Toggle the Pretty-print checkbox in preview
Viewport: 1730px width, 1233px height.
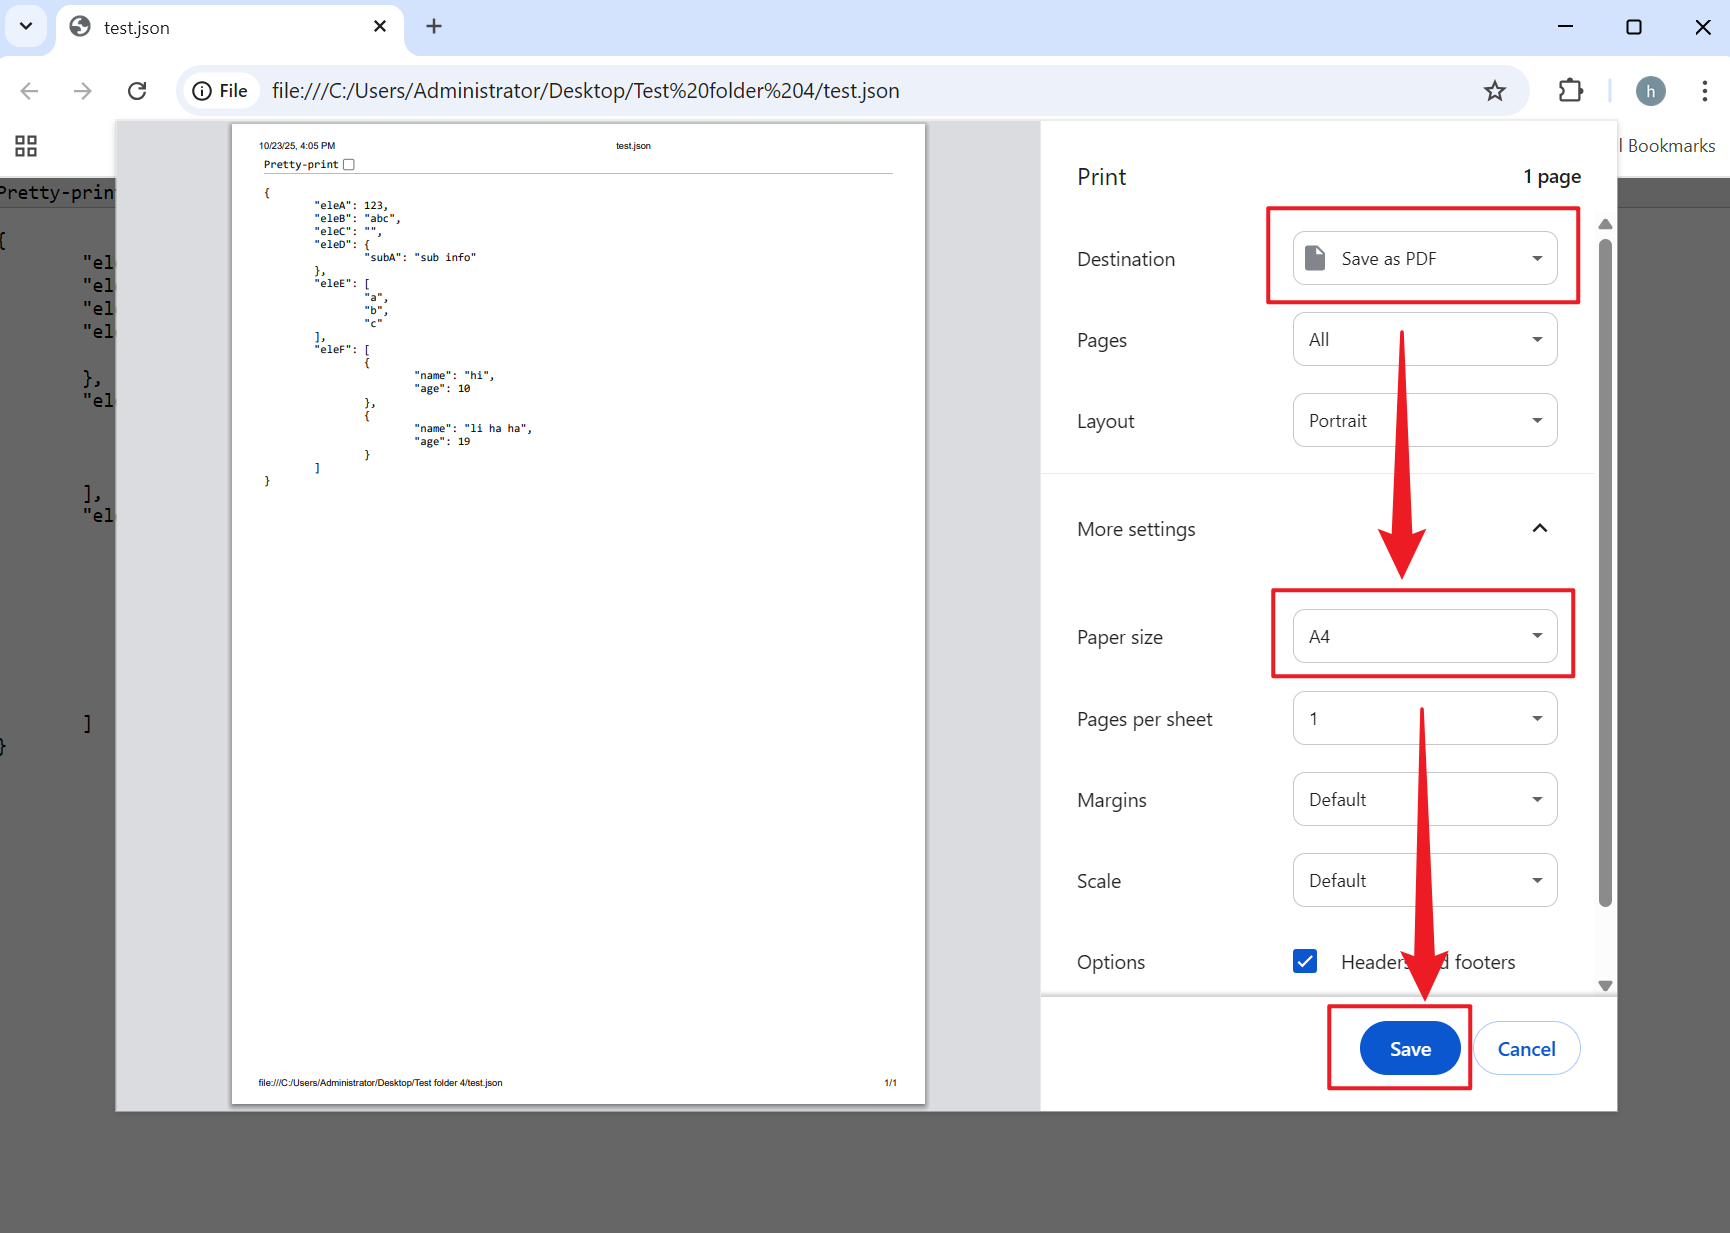[349, 165]
